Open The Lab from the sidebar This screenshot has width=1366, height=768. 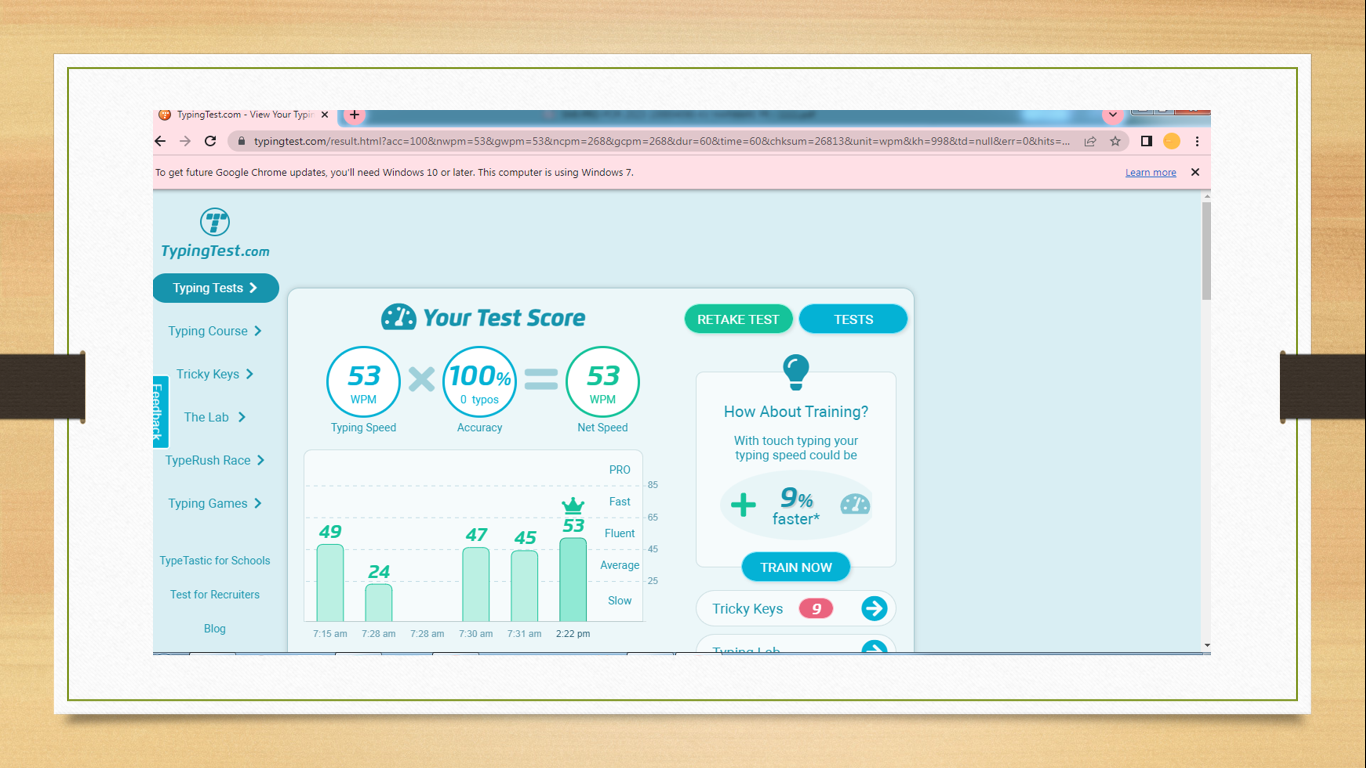tap(215, 417)
